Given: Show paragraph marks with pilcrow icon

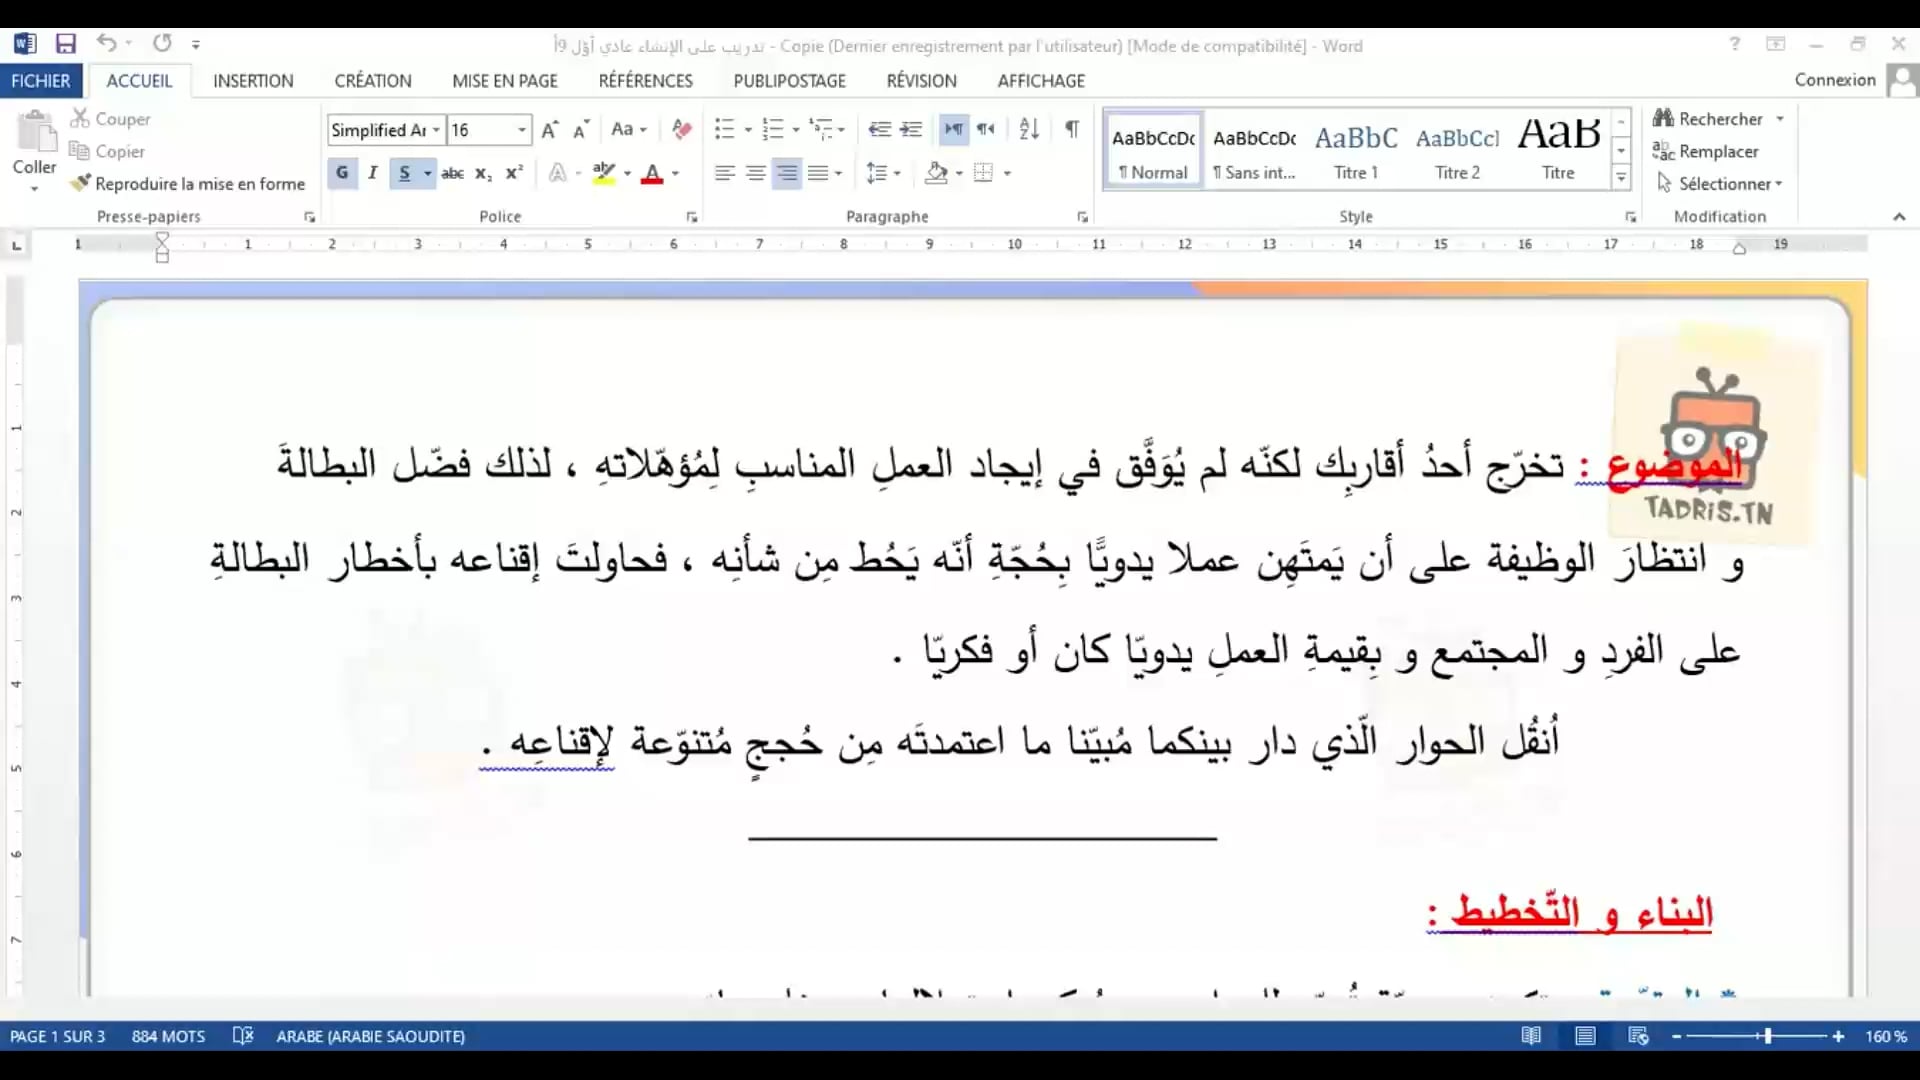Looking at the screenshot, I should (x=1072, y=129).
